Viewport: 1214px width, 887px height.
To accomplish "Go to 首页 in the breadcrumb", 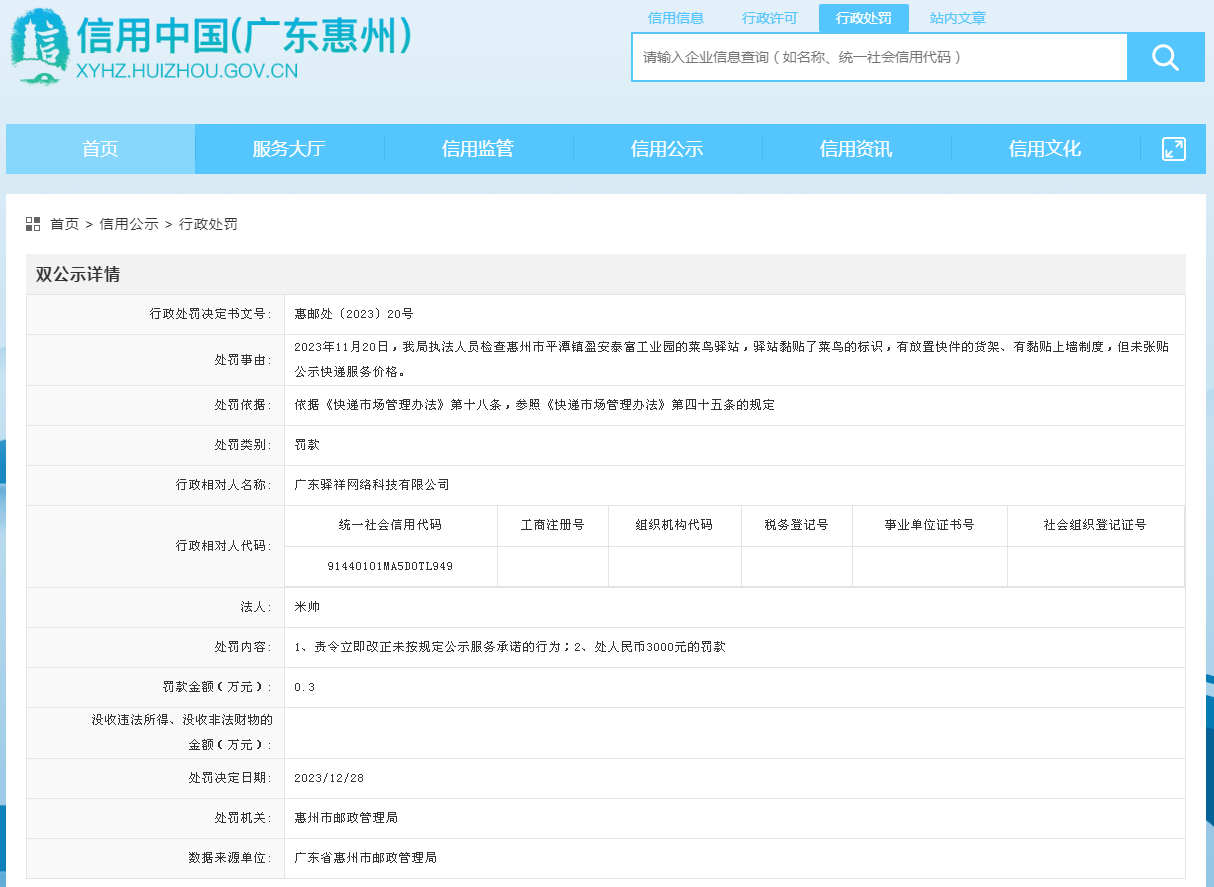I will [x=65, y=224].
